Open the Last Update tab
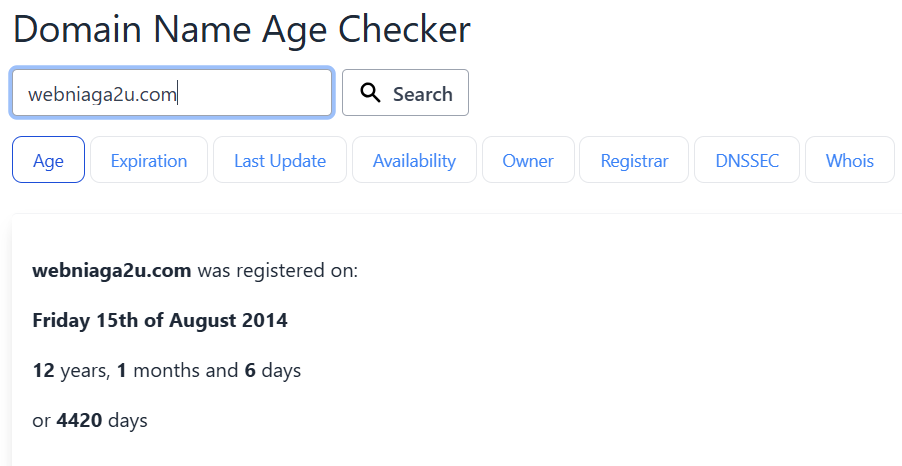The image size is (902, 466). click(280, 160)
